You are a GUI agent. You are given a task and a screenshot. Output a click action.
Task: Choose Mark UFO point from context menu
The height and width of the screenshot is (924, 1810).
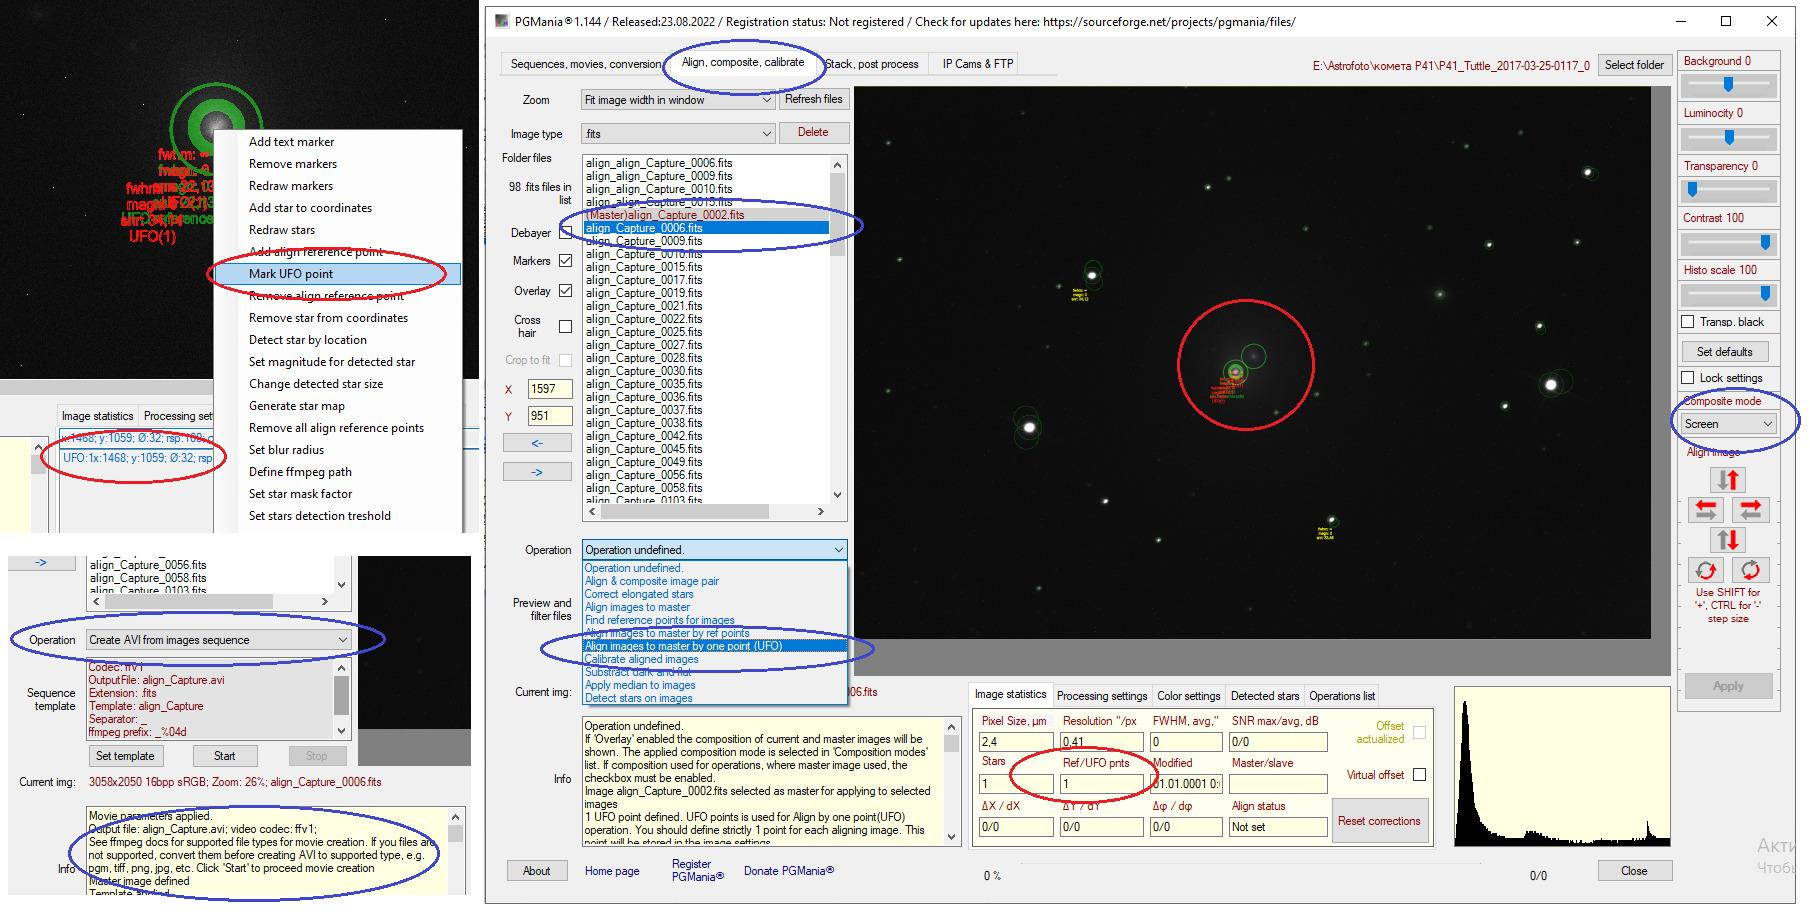291,274
